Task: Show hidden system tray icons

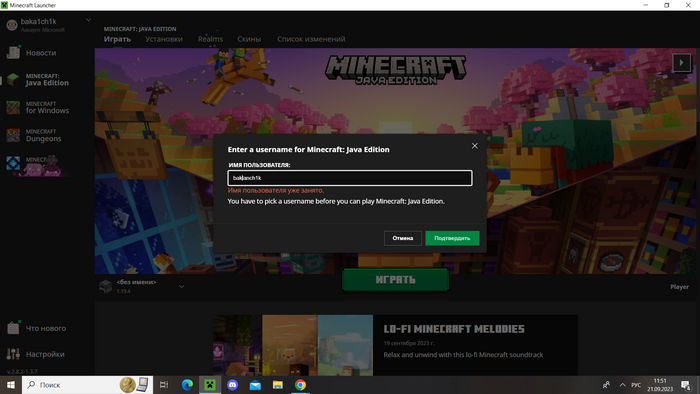Action: (622, 385)
